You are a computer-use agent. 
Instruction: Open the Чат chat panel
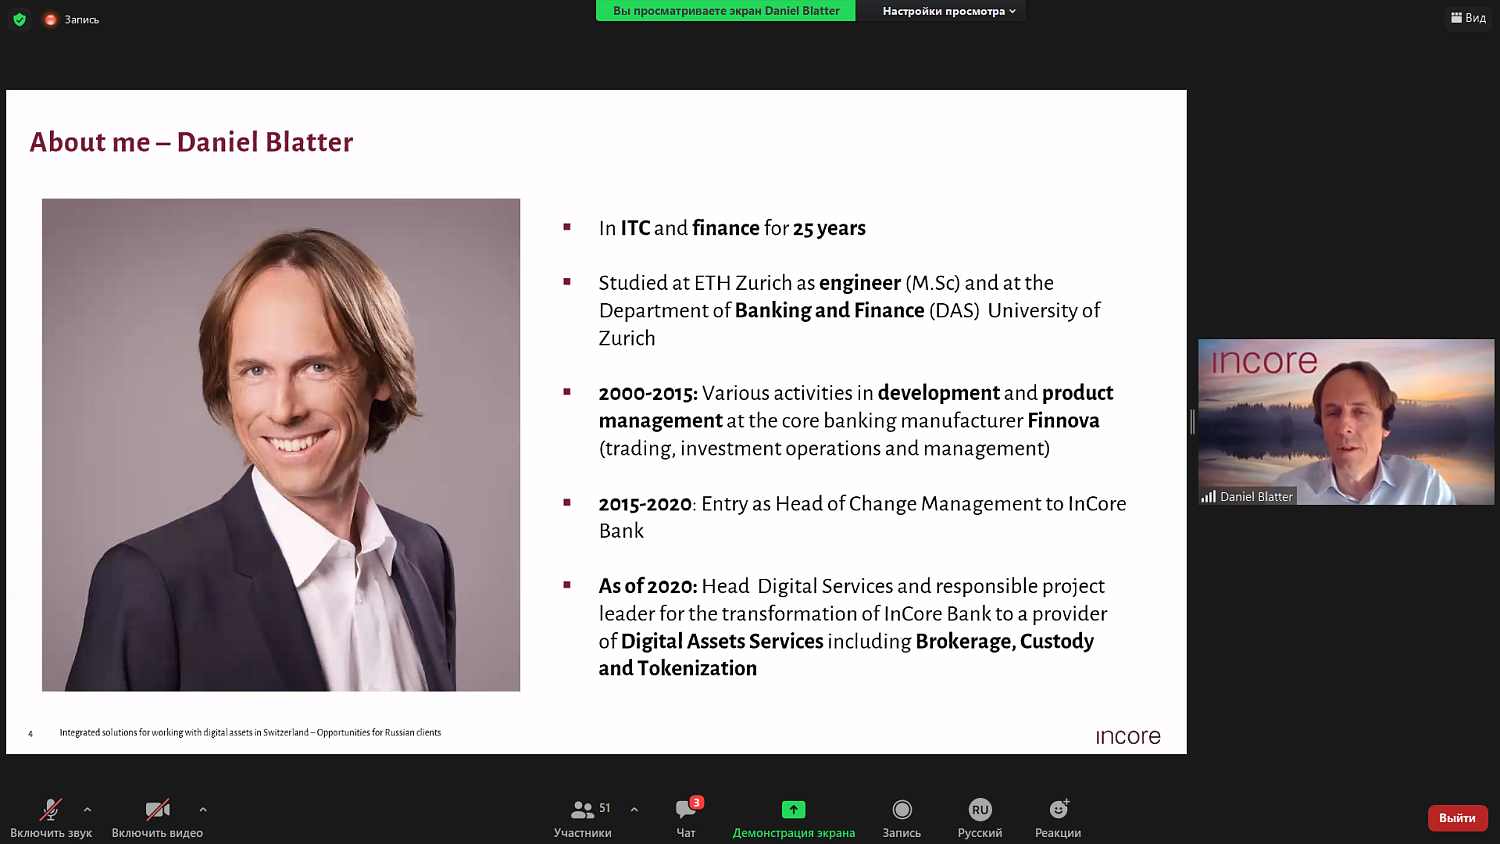[686, 818]
